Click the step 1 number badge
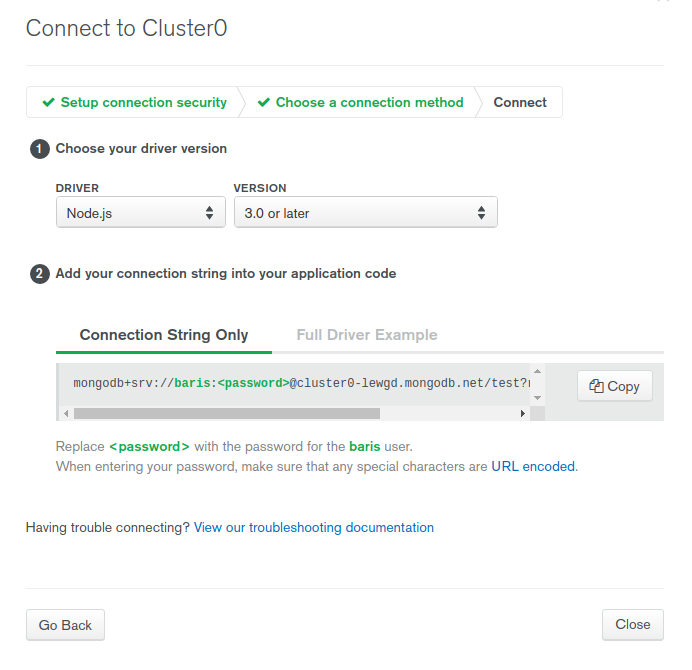The height and width of the screenshot is (670, 692). point(40,149)
